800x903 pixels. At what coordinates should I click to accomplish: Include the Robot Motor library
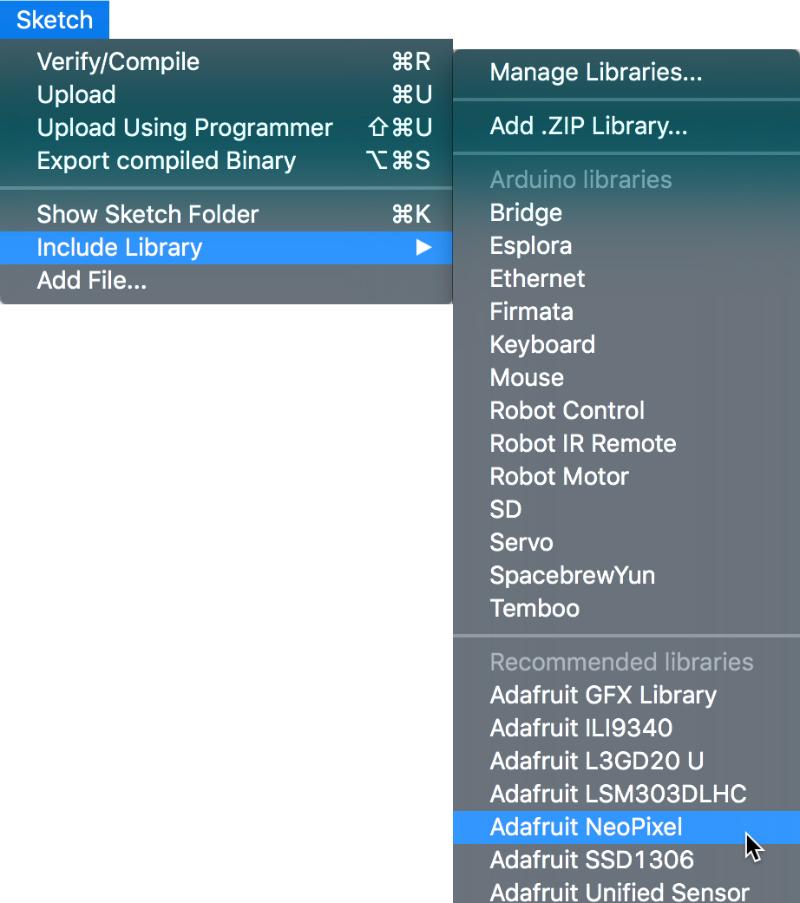tap(627, 476)
